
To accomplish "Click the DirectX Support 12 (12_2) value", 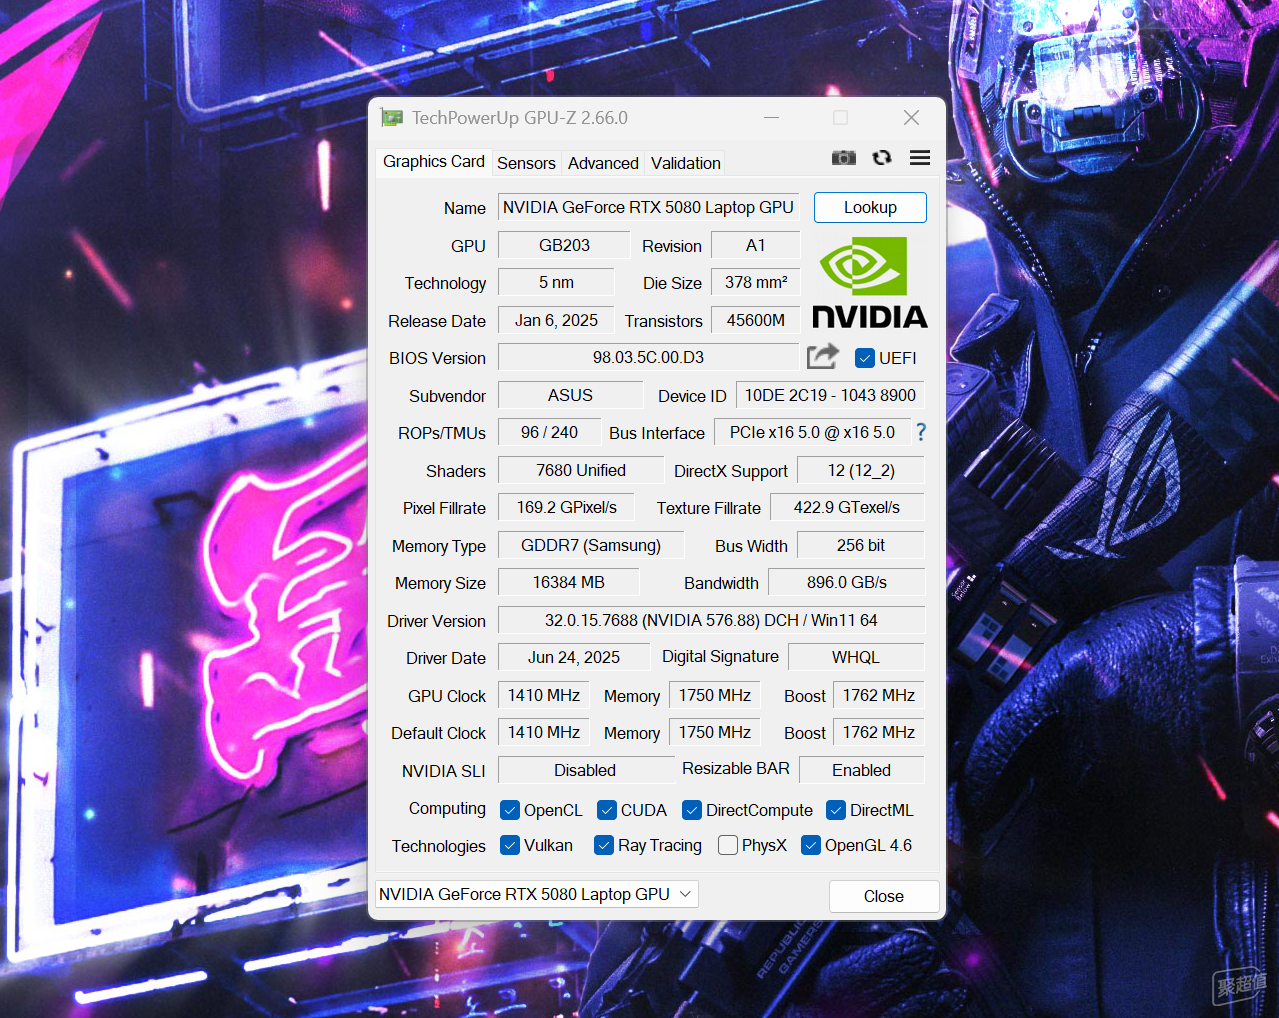I will tap(861, 470).
